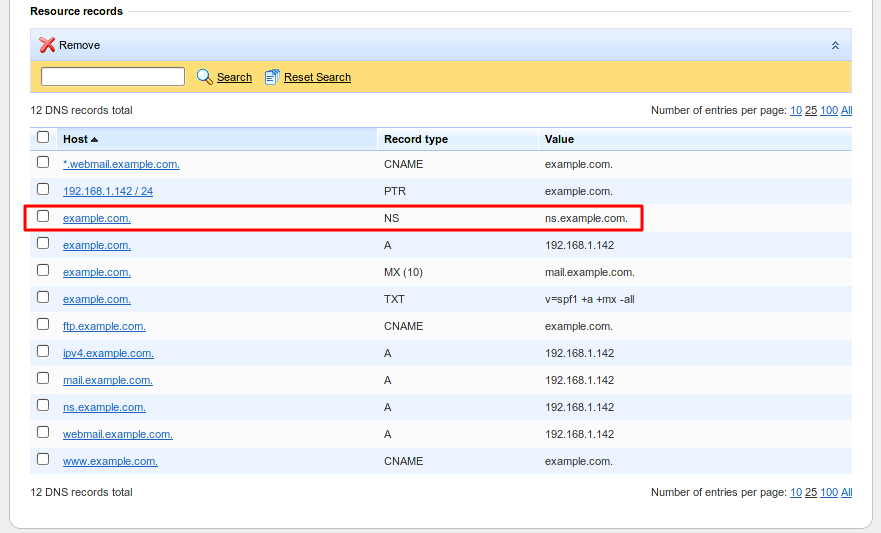The image size is (881, 533).
Task: Click the magnifying glass Search icon
Action: tap(205, 77)
